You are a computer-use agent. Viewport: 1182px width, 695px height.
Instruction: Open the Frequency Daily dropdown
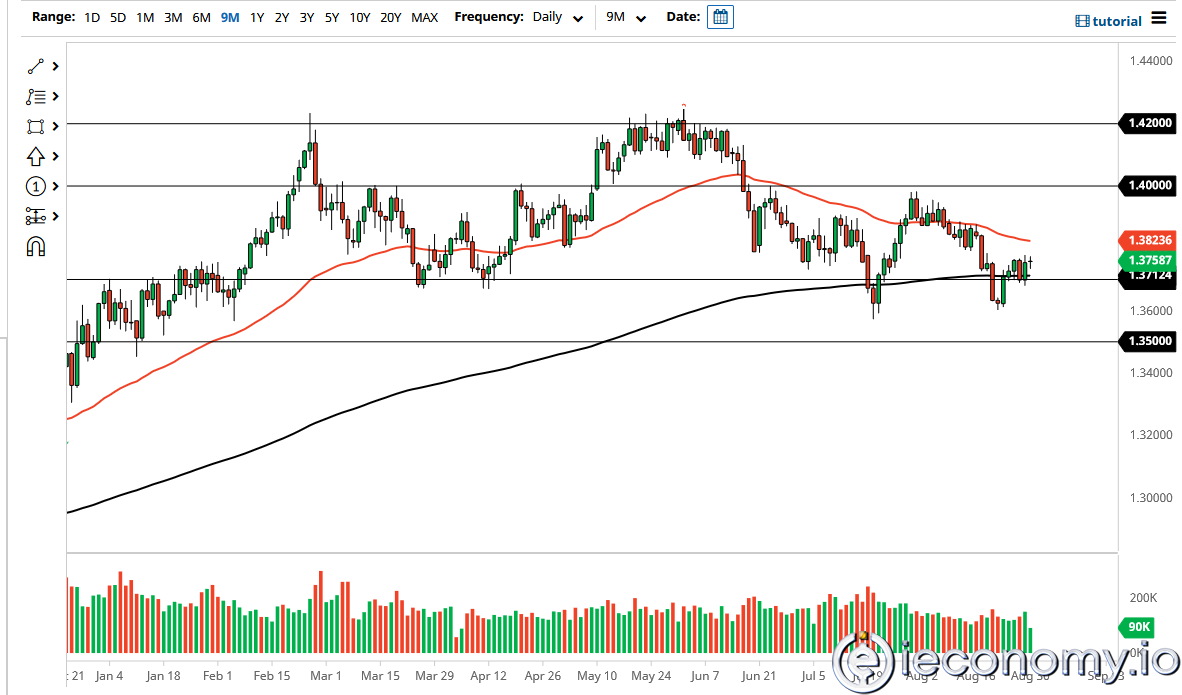click(x=556, y=16)
